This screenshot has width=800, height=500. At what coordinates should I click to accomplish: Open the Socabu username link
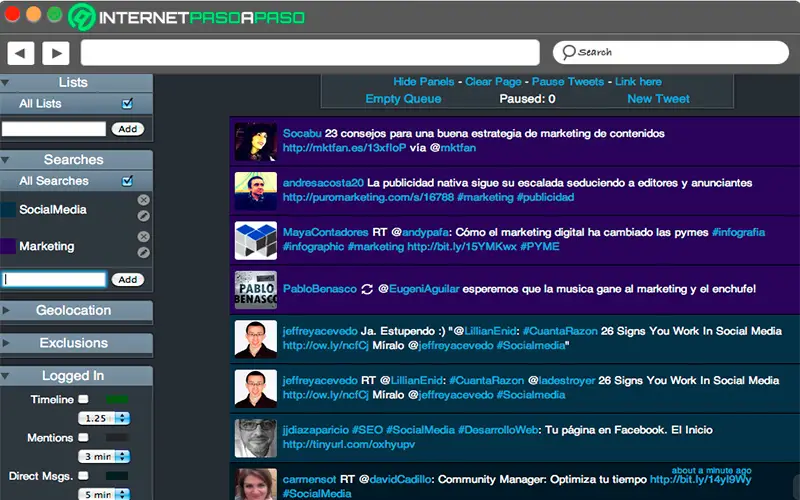(x=302, y=134)
